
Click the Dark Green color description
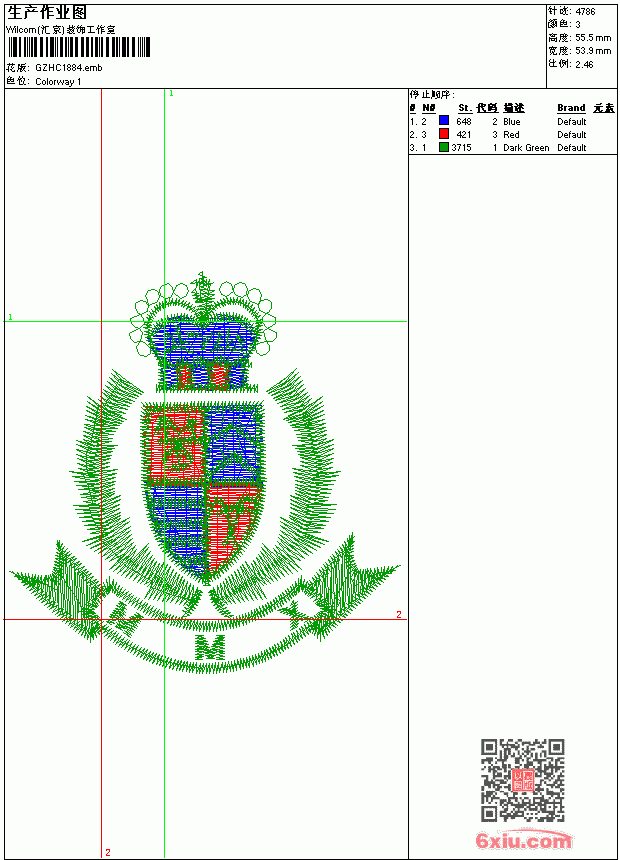coord(526,148)
